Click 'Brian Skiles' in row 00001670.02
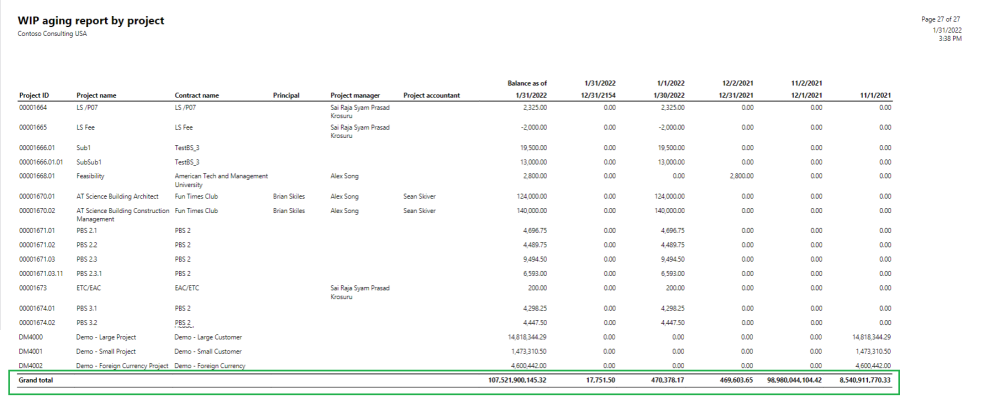 [289, 211]
